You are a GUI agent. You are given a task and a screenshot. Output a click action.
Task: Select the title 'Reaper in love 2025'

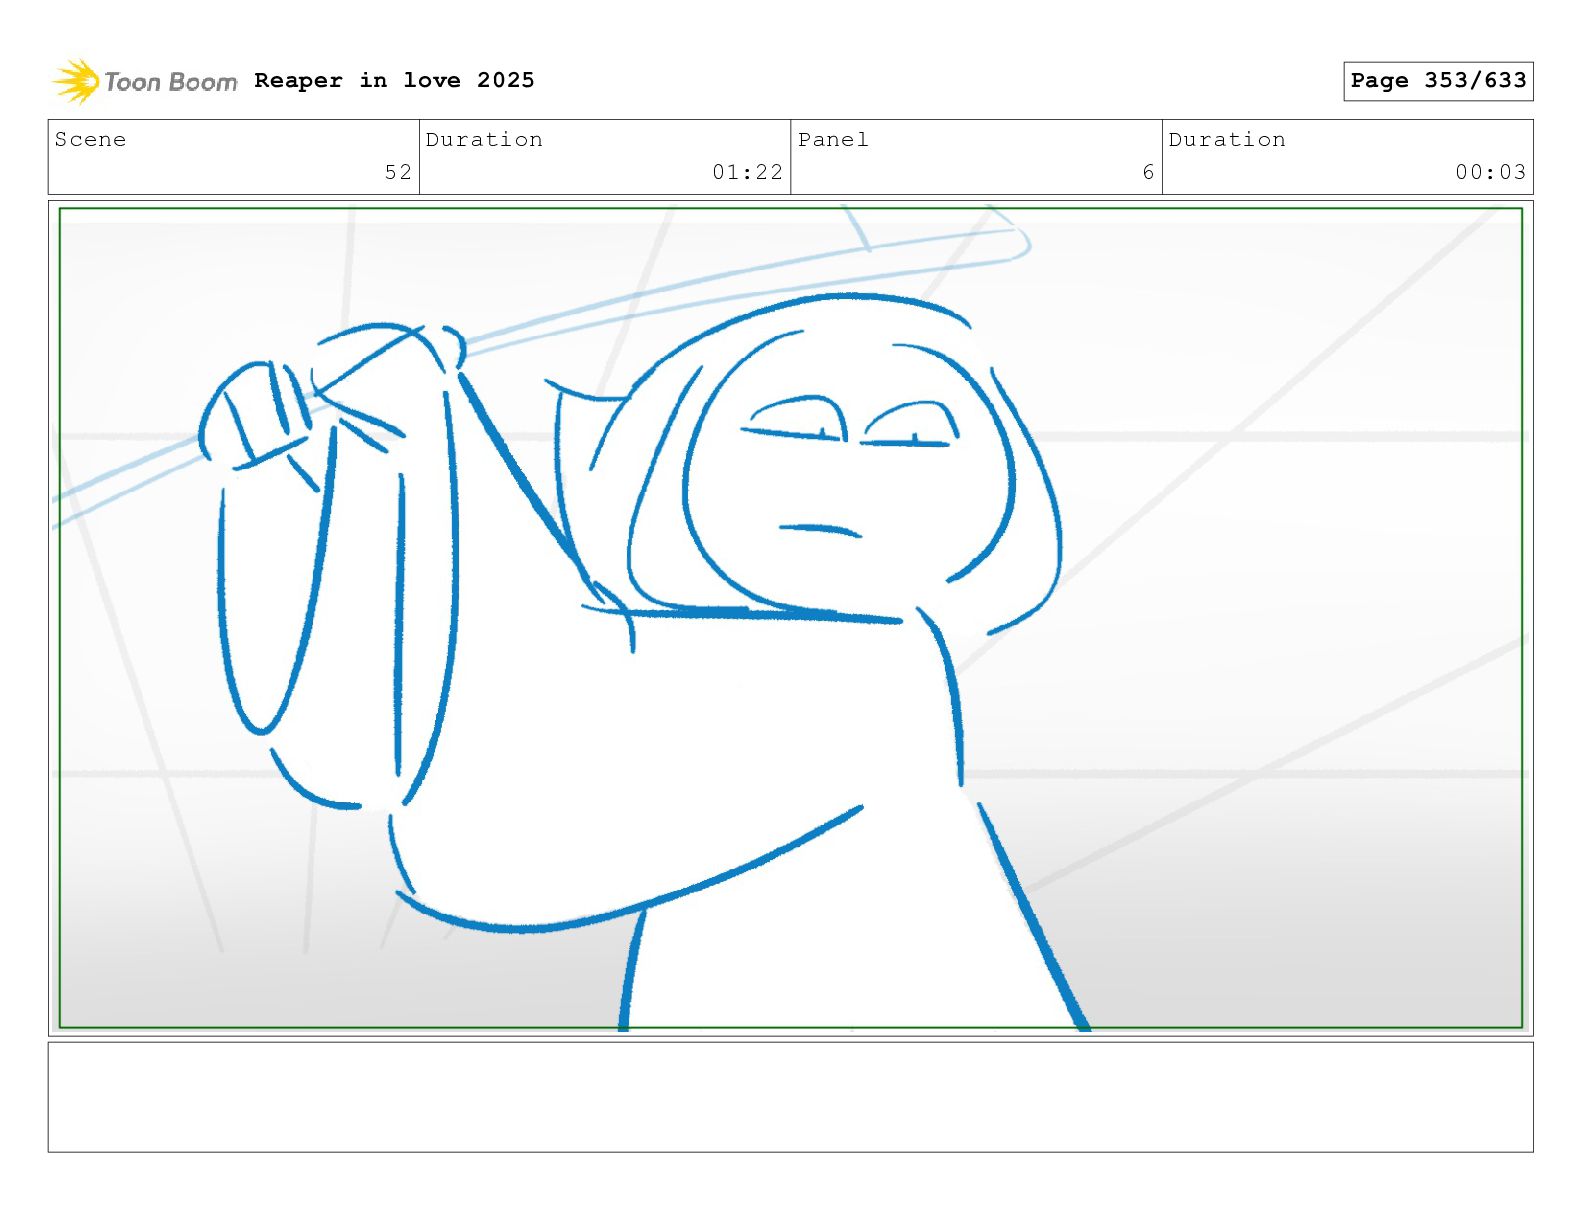click(394, 80)
